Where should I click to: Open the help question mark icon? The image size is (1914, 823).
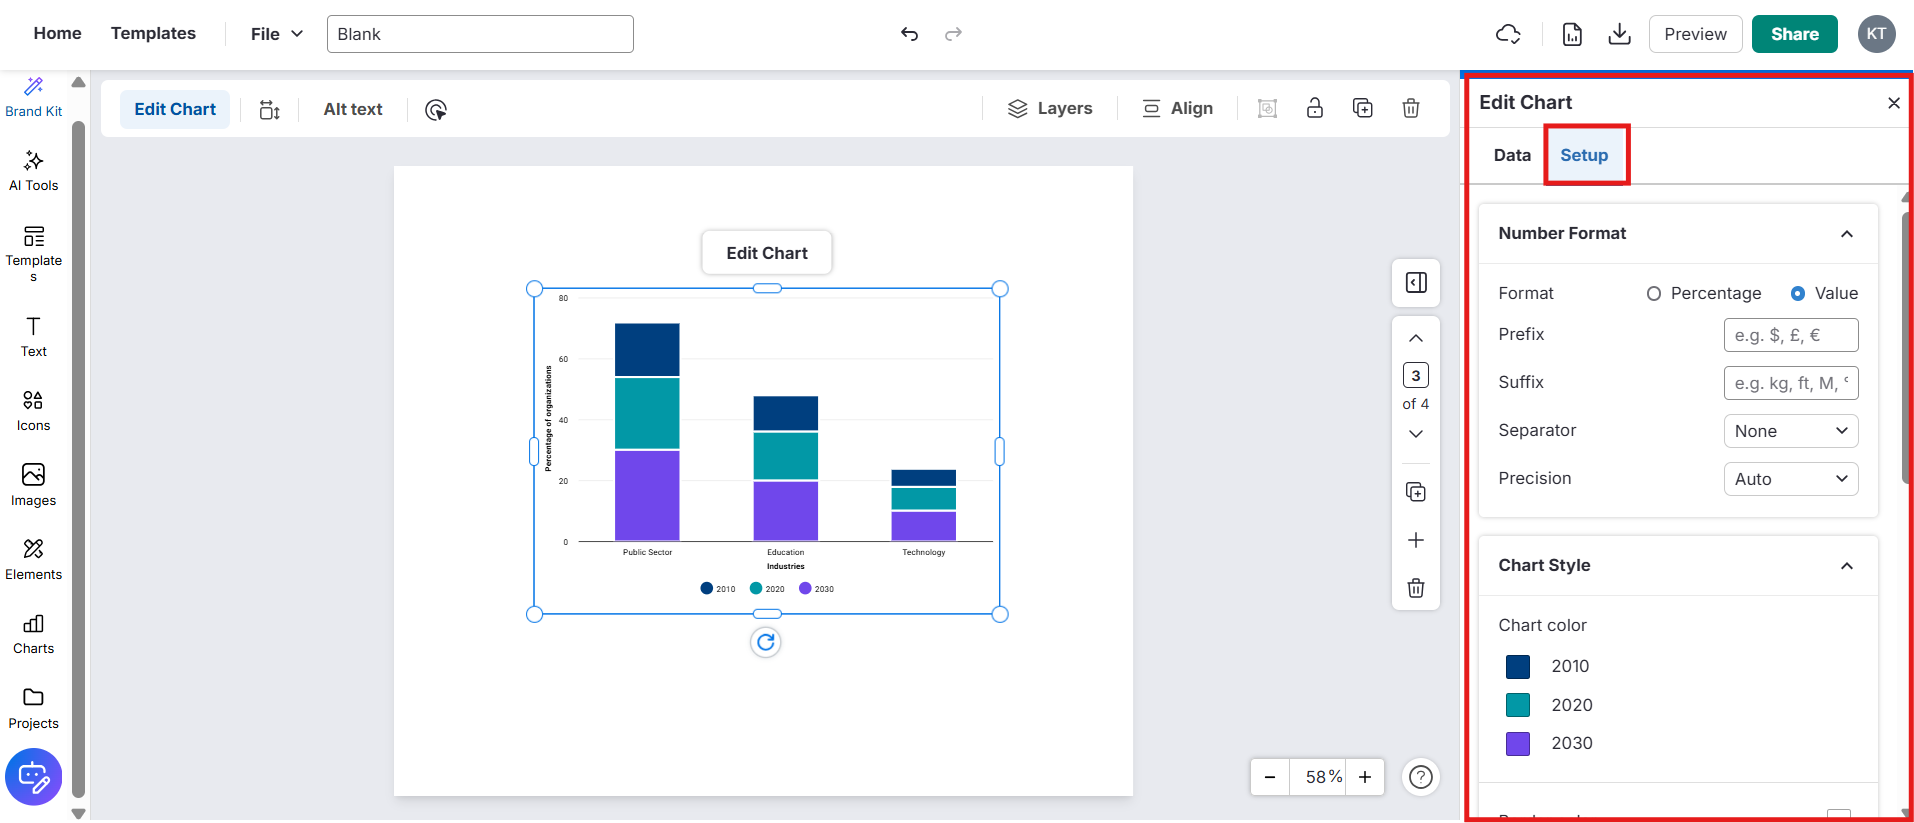tap(1420, 777)
